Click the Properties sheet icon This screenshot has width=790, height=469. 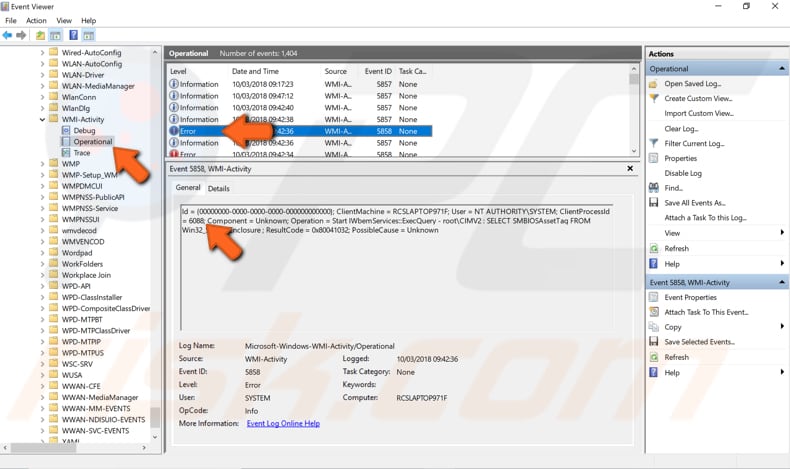point(653,158)
